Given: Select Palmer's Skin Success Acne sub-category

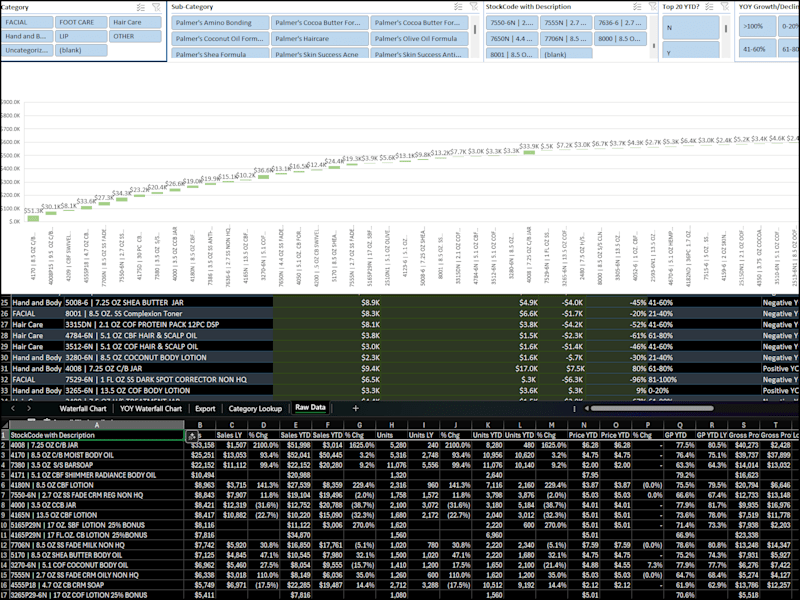Looking at the screenshot, I should (319, 54).
